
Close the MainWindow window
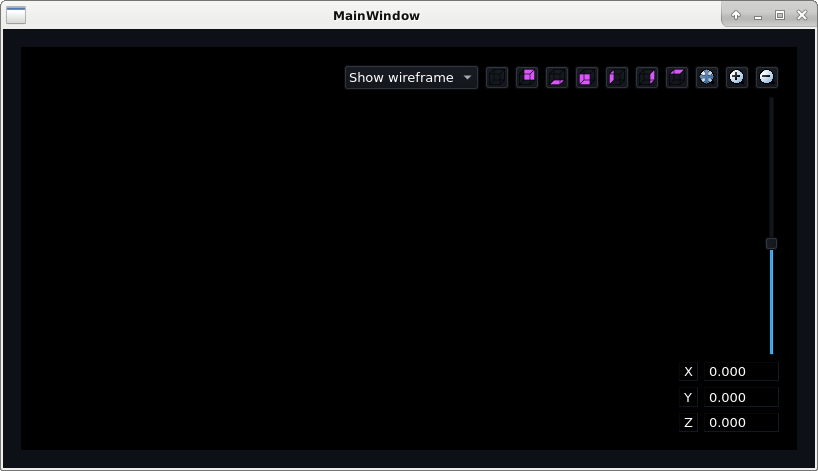(x=802, y=15)
